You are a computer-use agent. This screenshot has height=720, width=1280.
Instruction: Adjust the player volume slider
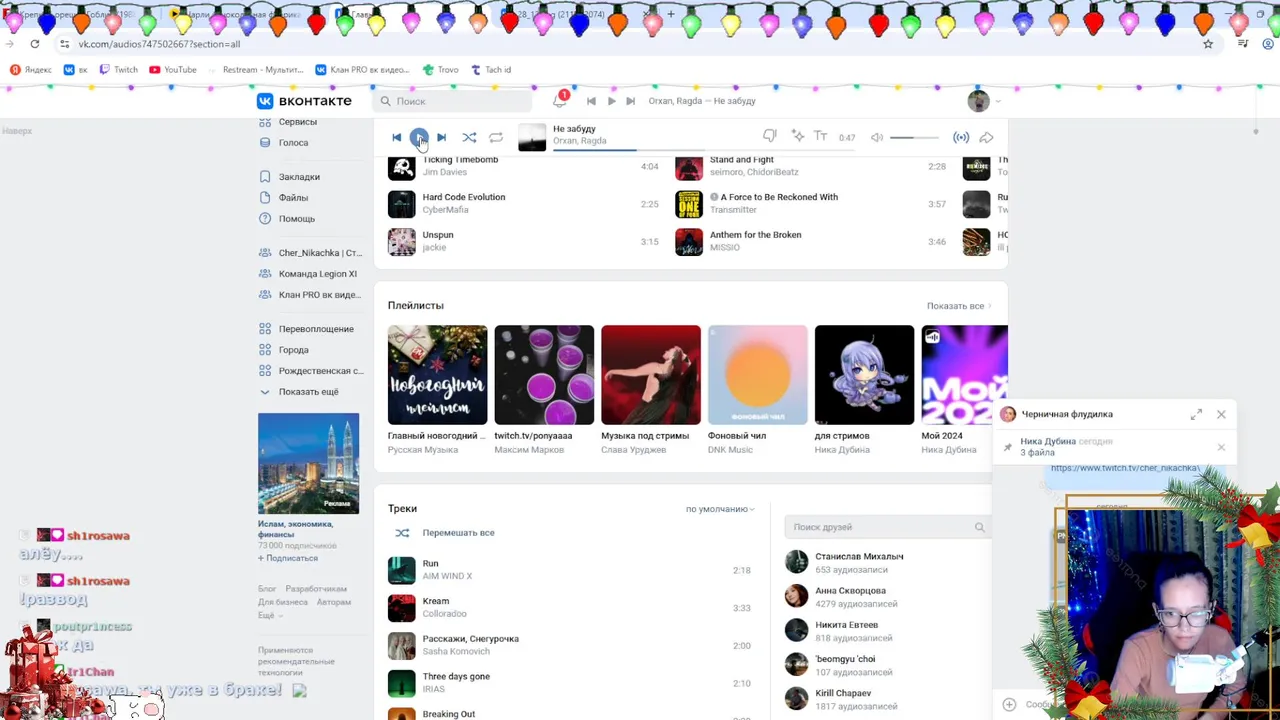914,137
